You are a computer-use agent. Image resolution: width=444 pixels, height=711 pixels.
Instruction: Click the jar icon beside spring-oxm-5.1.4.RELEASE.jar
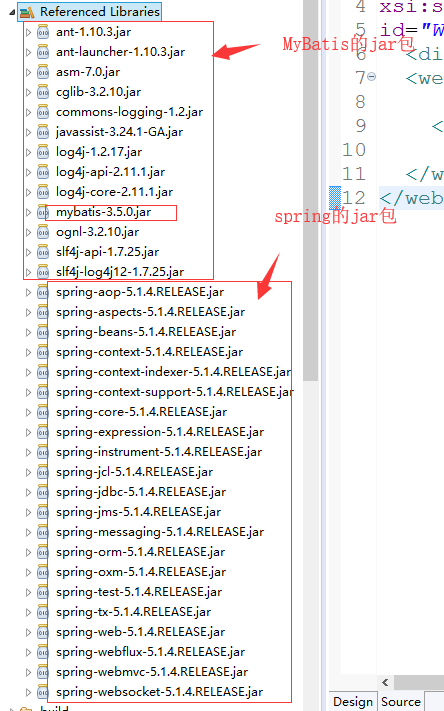pyautogui.click(x=43, y=572)
